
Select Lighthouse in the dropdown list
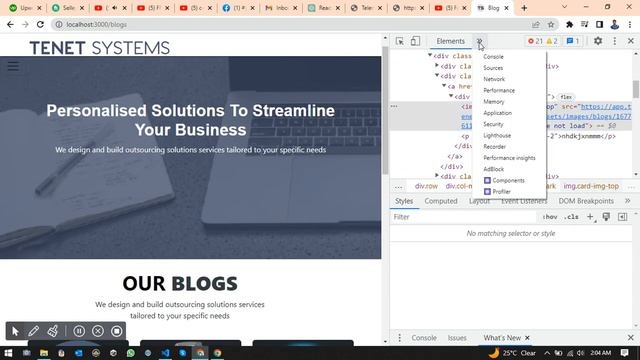(x=497, y=136)
